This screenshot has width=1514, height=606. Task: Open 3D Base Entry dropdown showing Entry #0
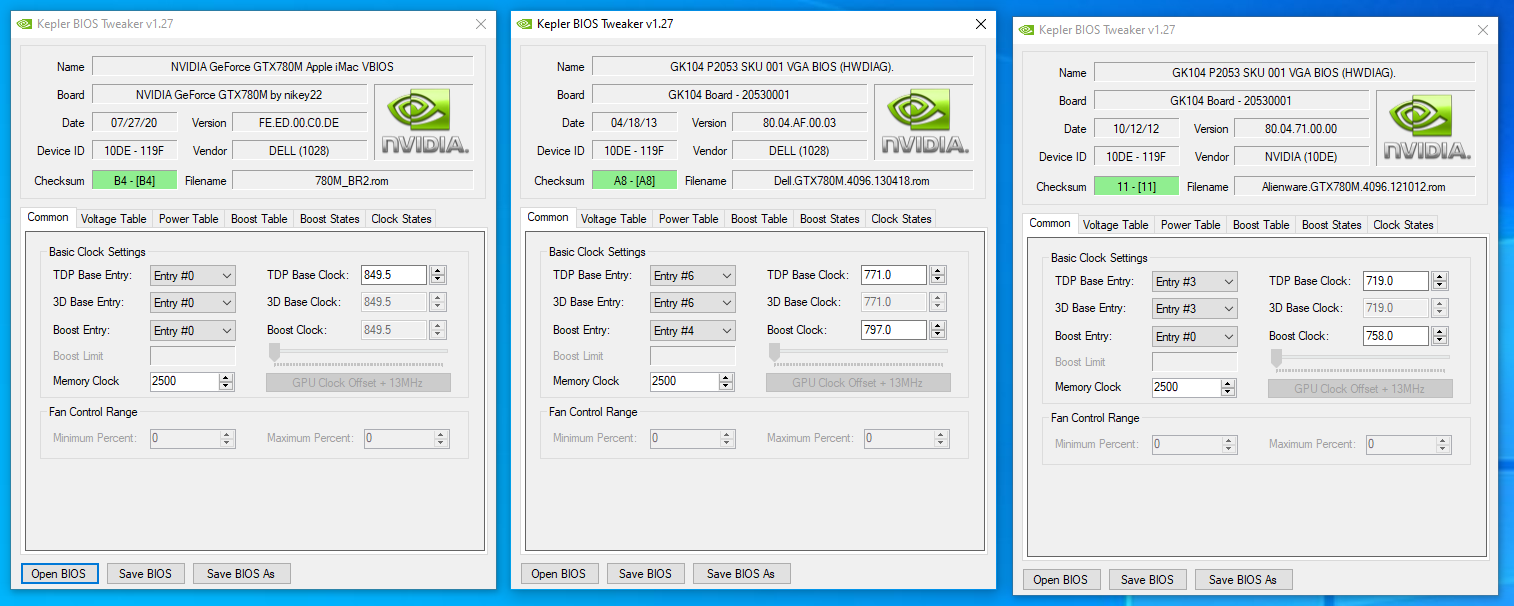point(193,303)
